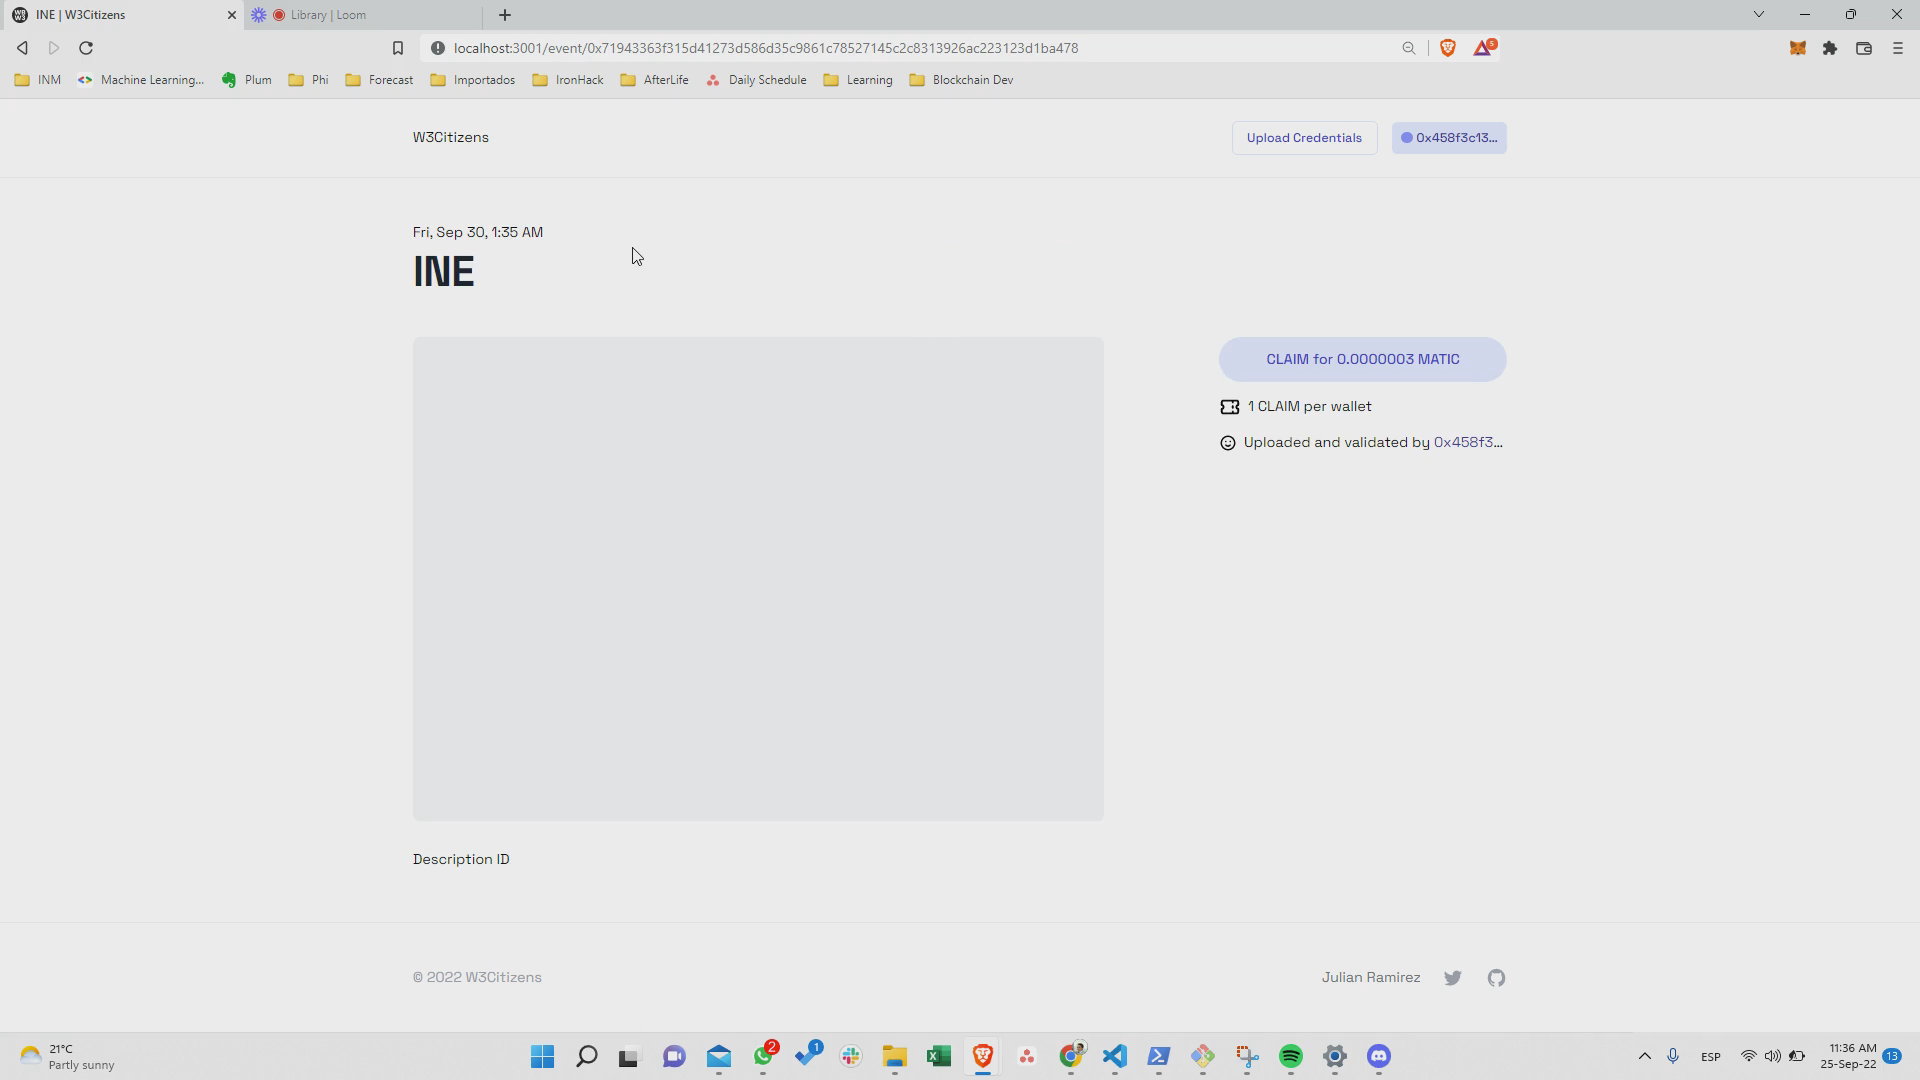Open the Machine Learning bookmark
The height and width of the screenshot is (1080, 1920).
click(x=141, y=80)
